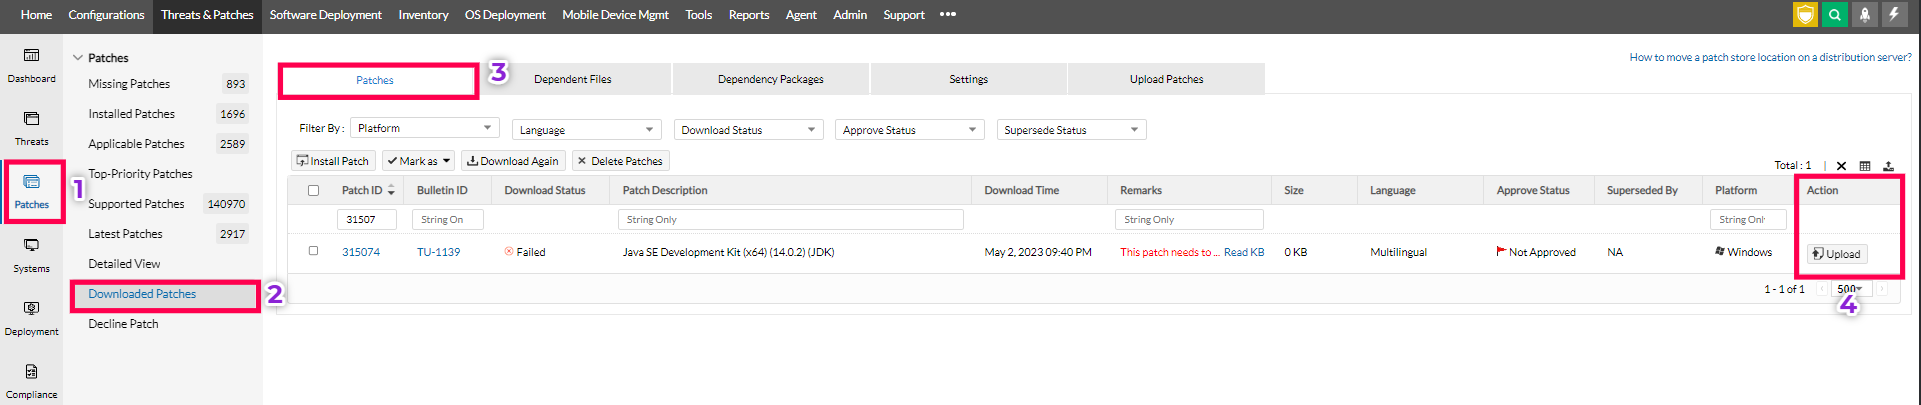1921x405 pixels.
Task: Open the Threats sidebar section
Action: [31, 127]
